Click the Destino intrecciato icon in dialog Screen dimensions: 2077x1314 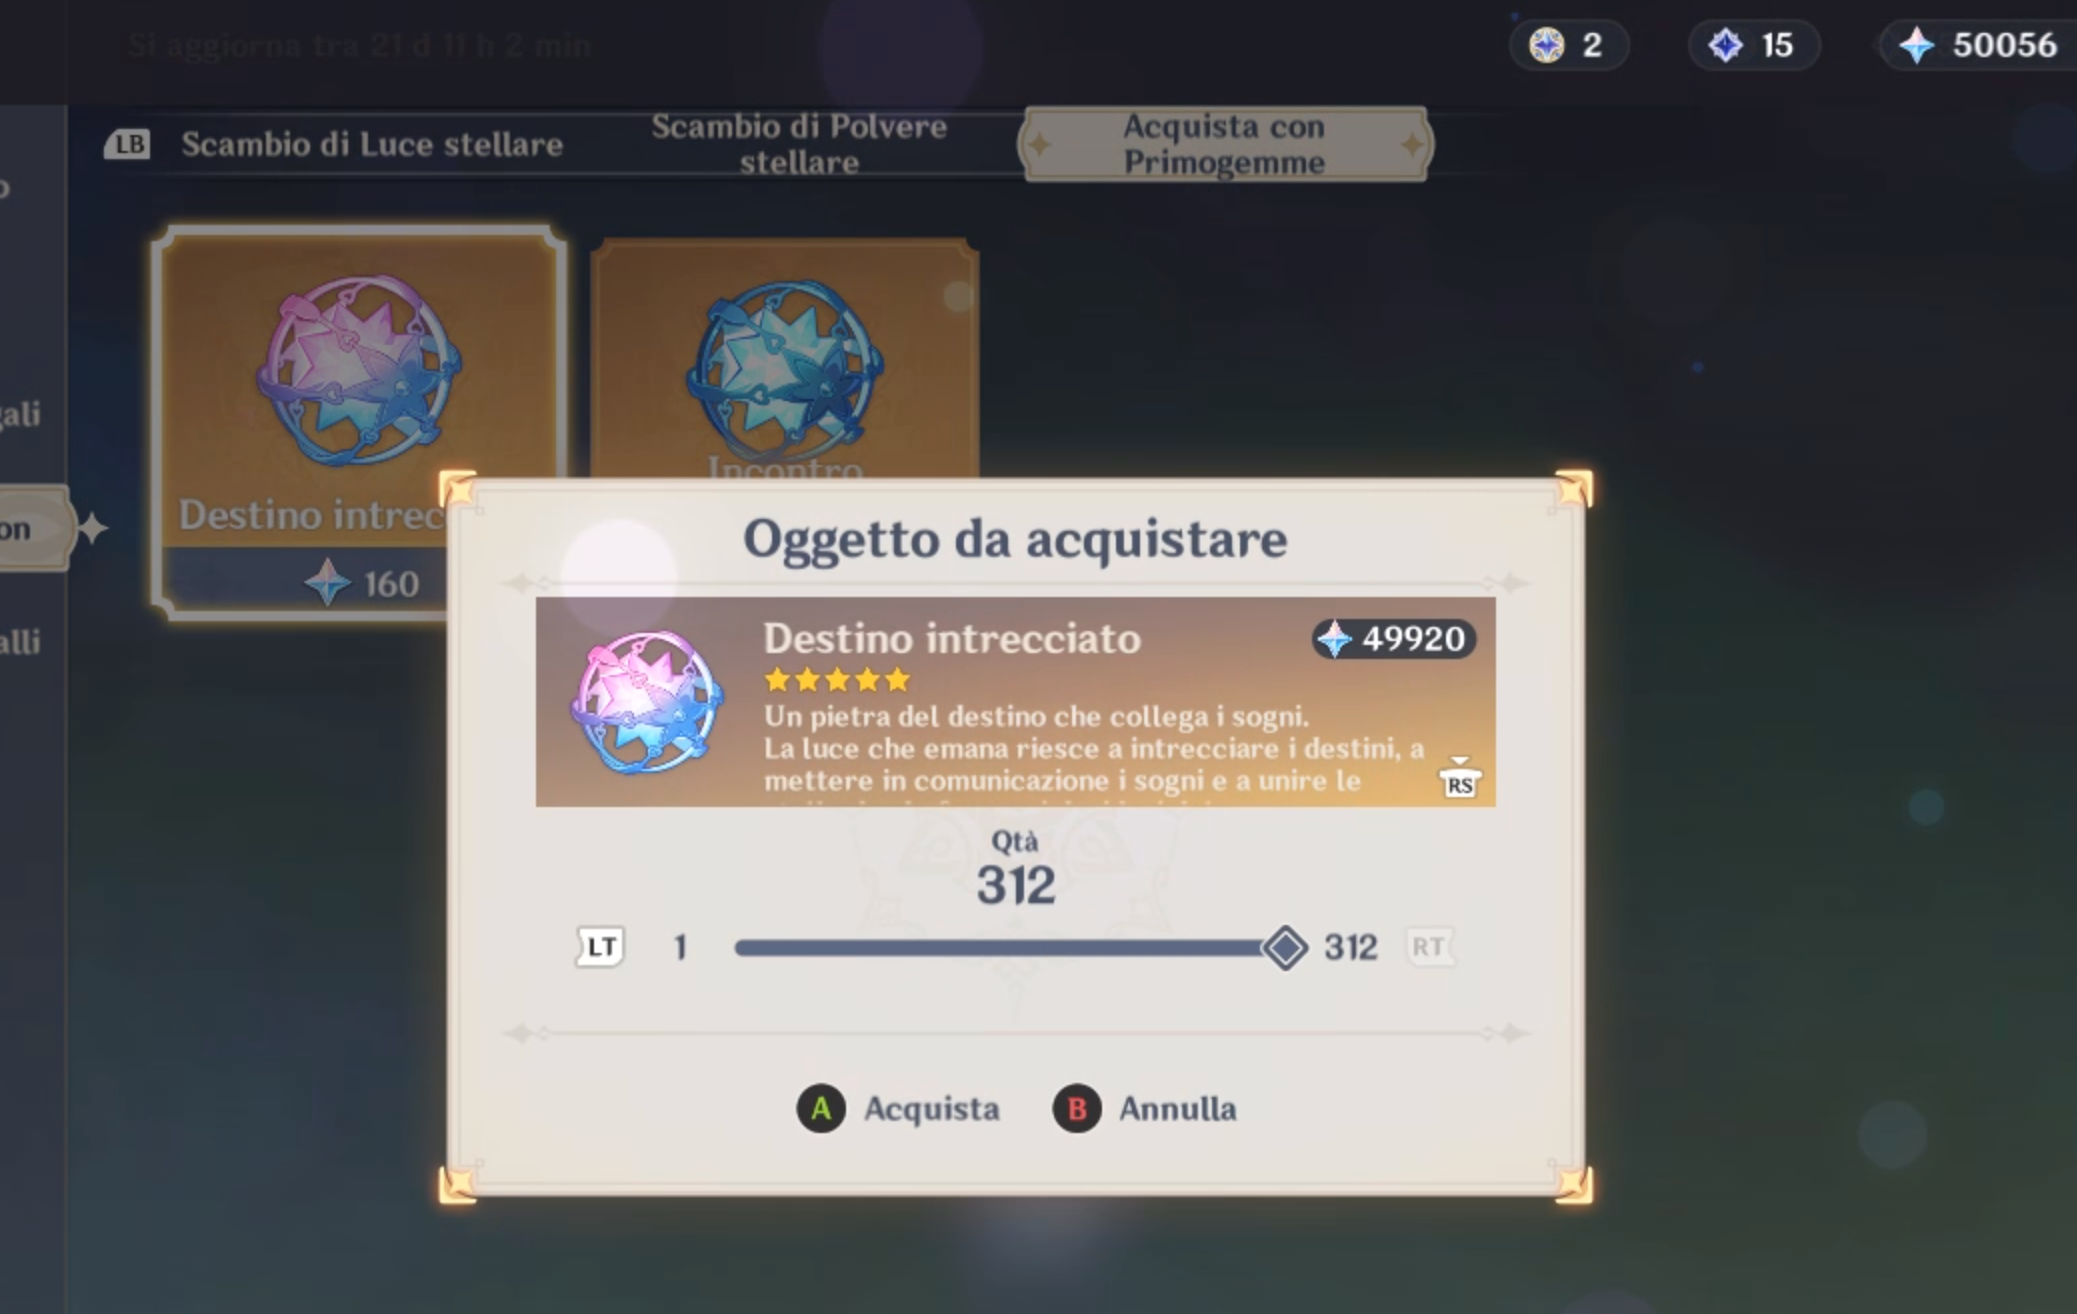646,703
